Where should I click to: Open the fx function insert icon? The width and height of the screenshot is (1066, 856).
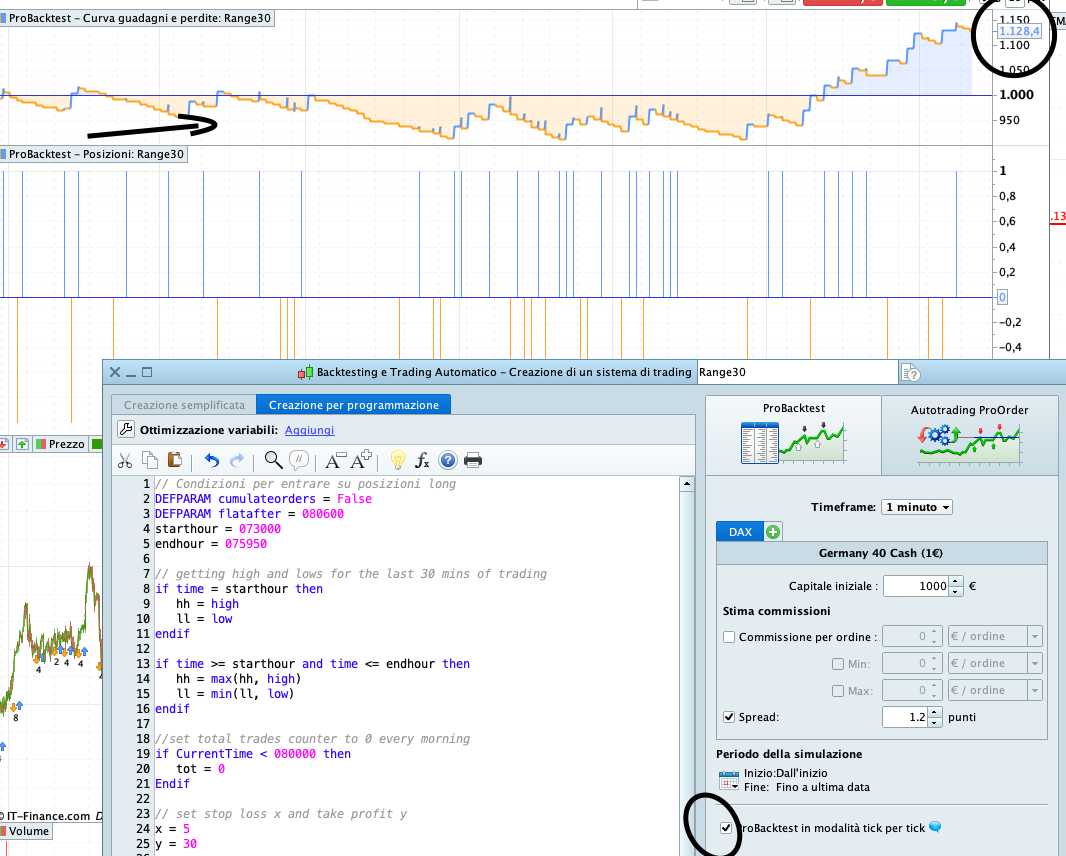pos(422,460)
